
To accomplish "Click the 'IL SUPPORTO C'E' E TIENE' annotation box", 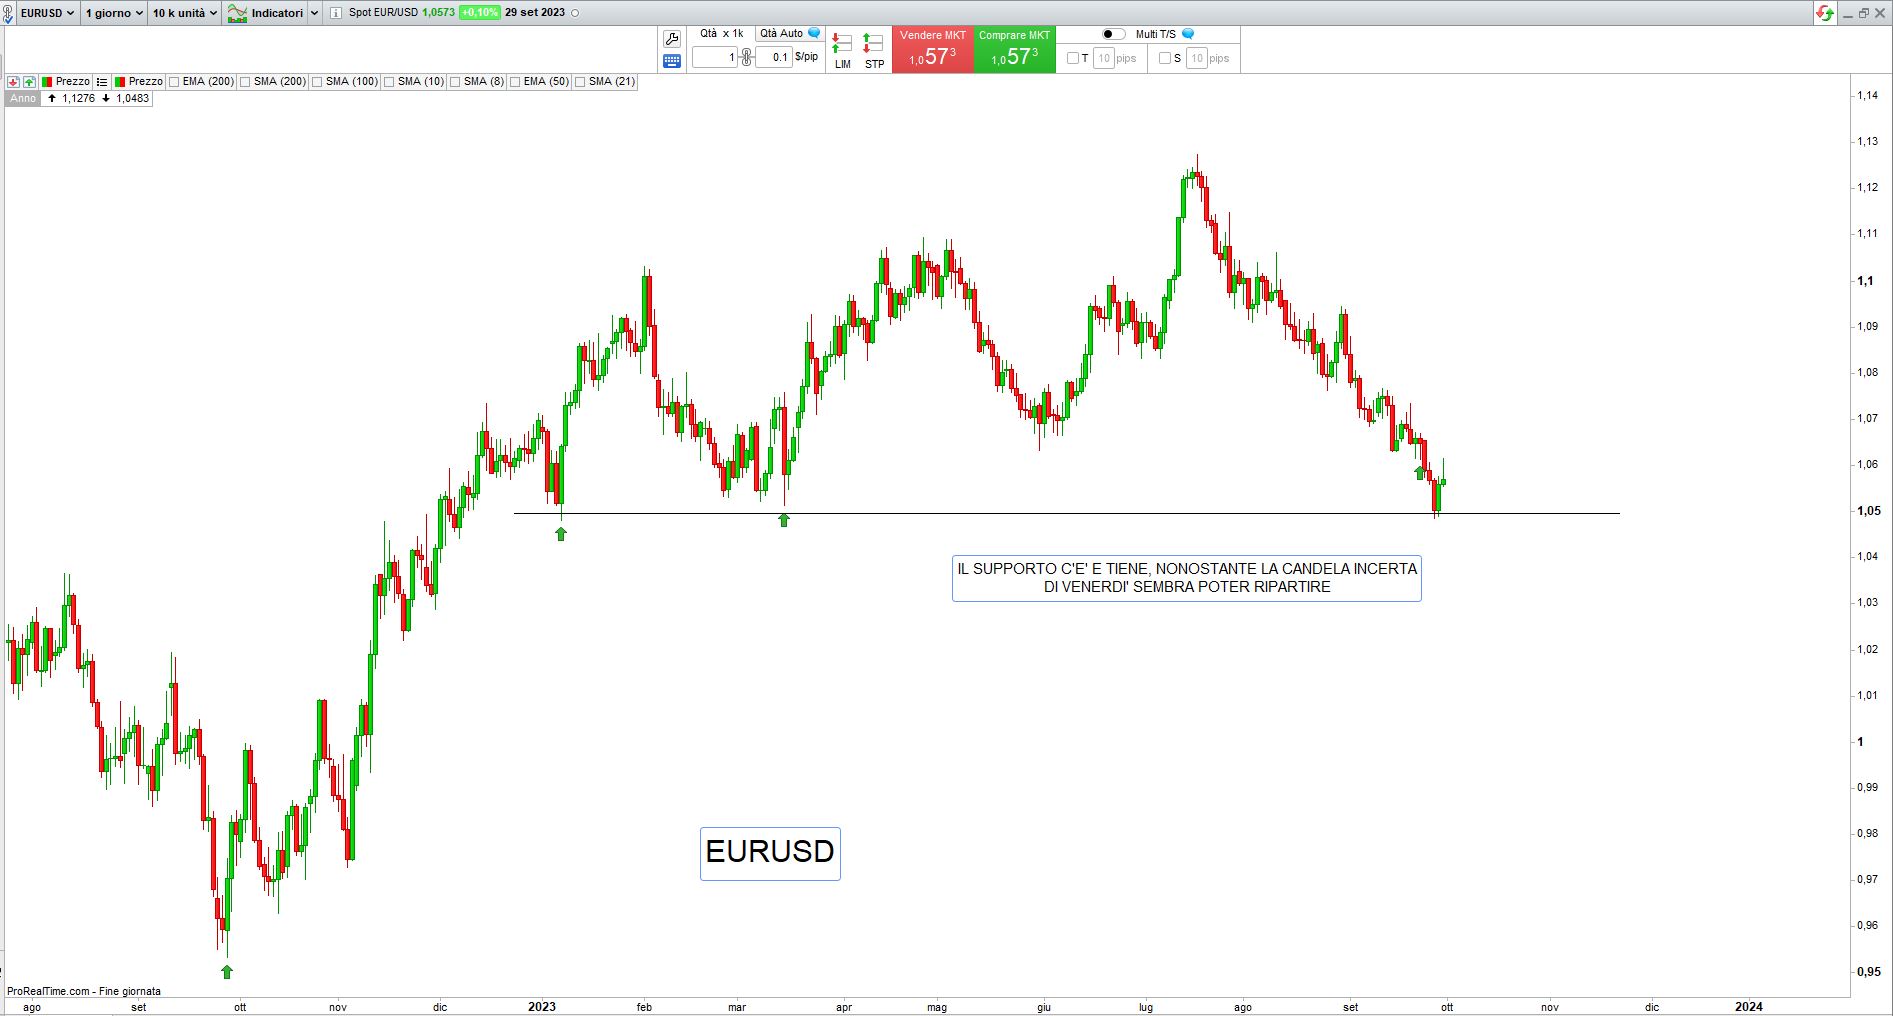I will click(1187, 578).
